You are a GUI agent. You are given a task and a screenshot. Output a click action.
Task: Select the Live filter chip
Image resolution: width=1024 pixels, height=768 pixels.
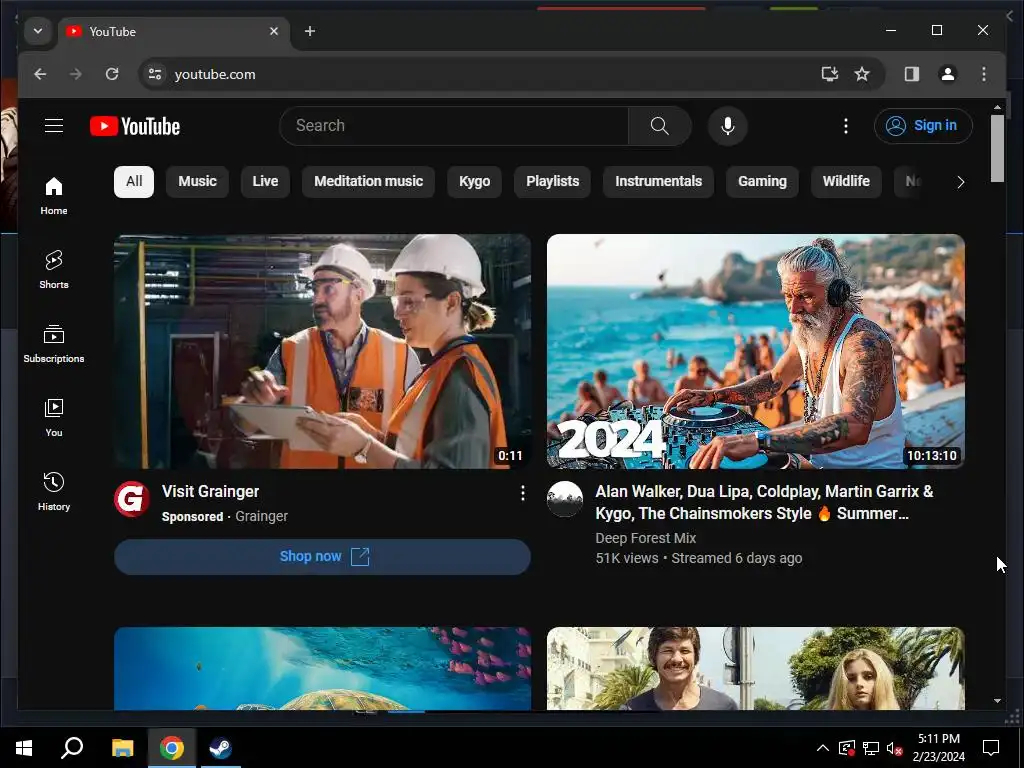265,181
